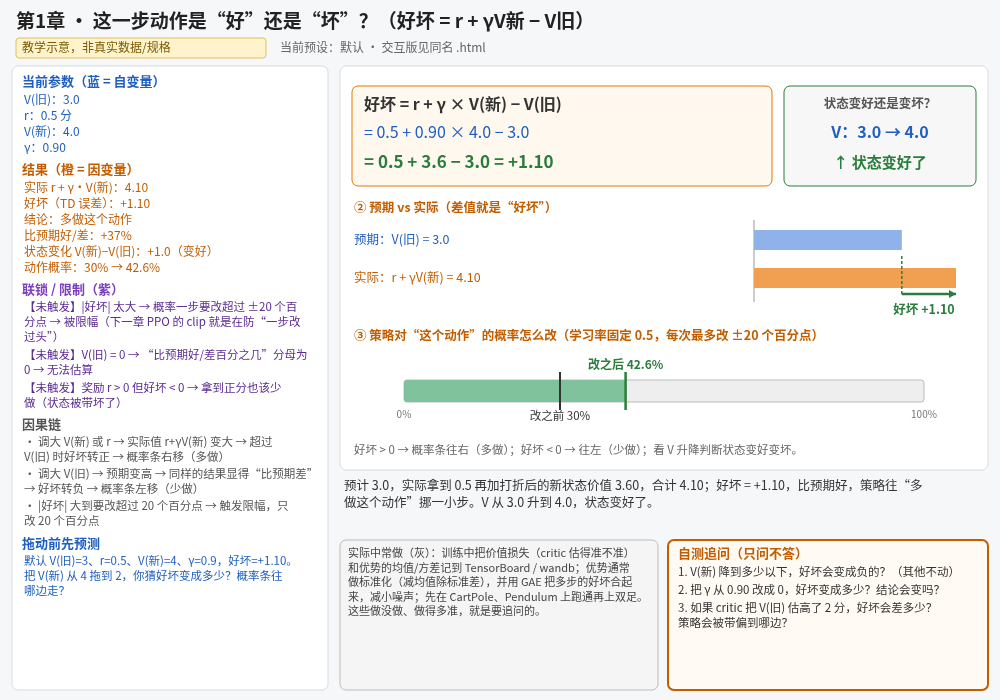Click the line "动作概率：30% → 42.6%"
The width and height of the screenshot is (1000, 700).
click(x=92, y=268)
